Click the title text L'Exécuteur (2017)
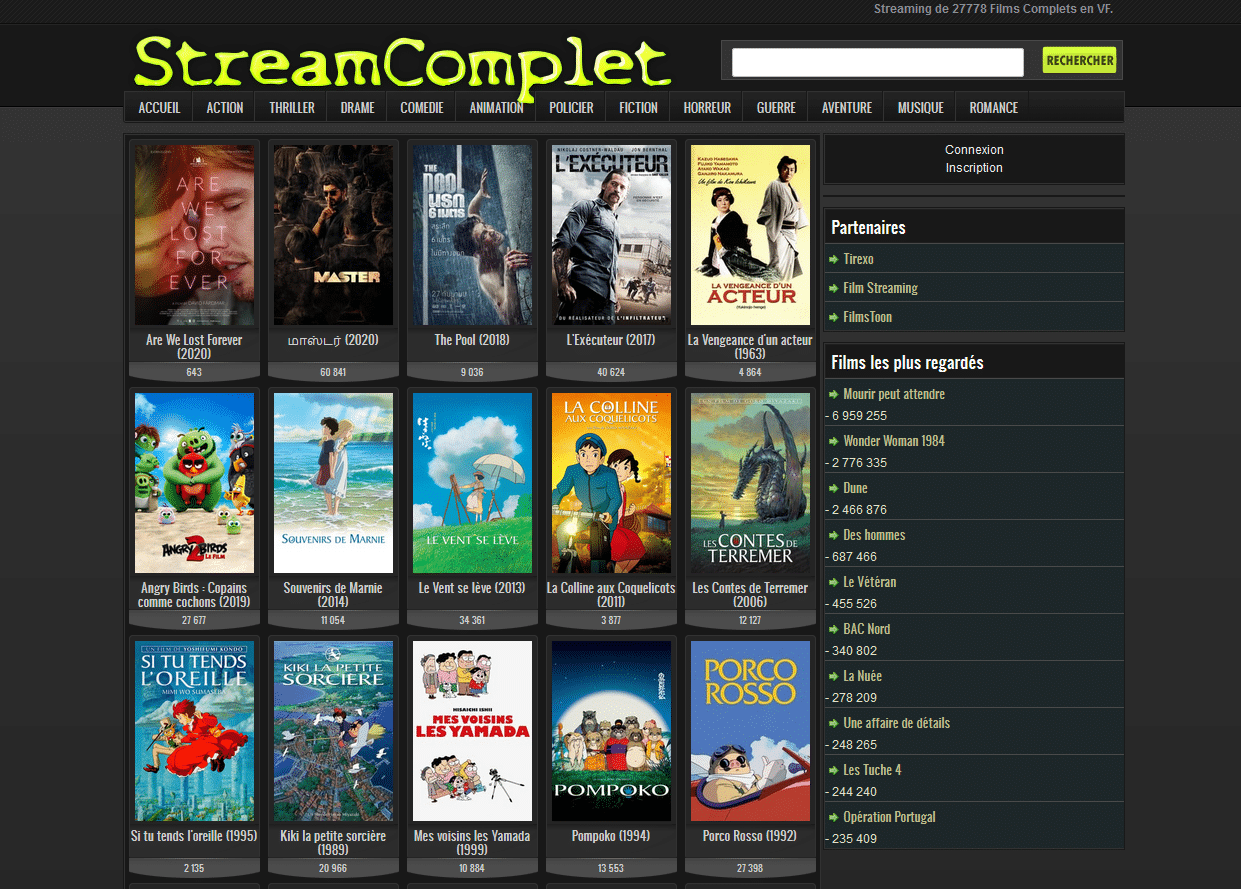 coord(611,340)
